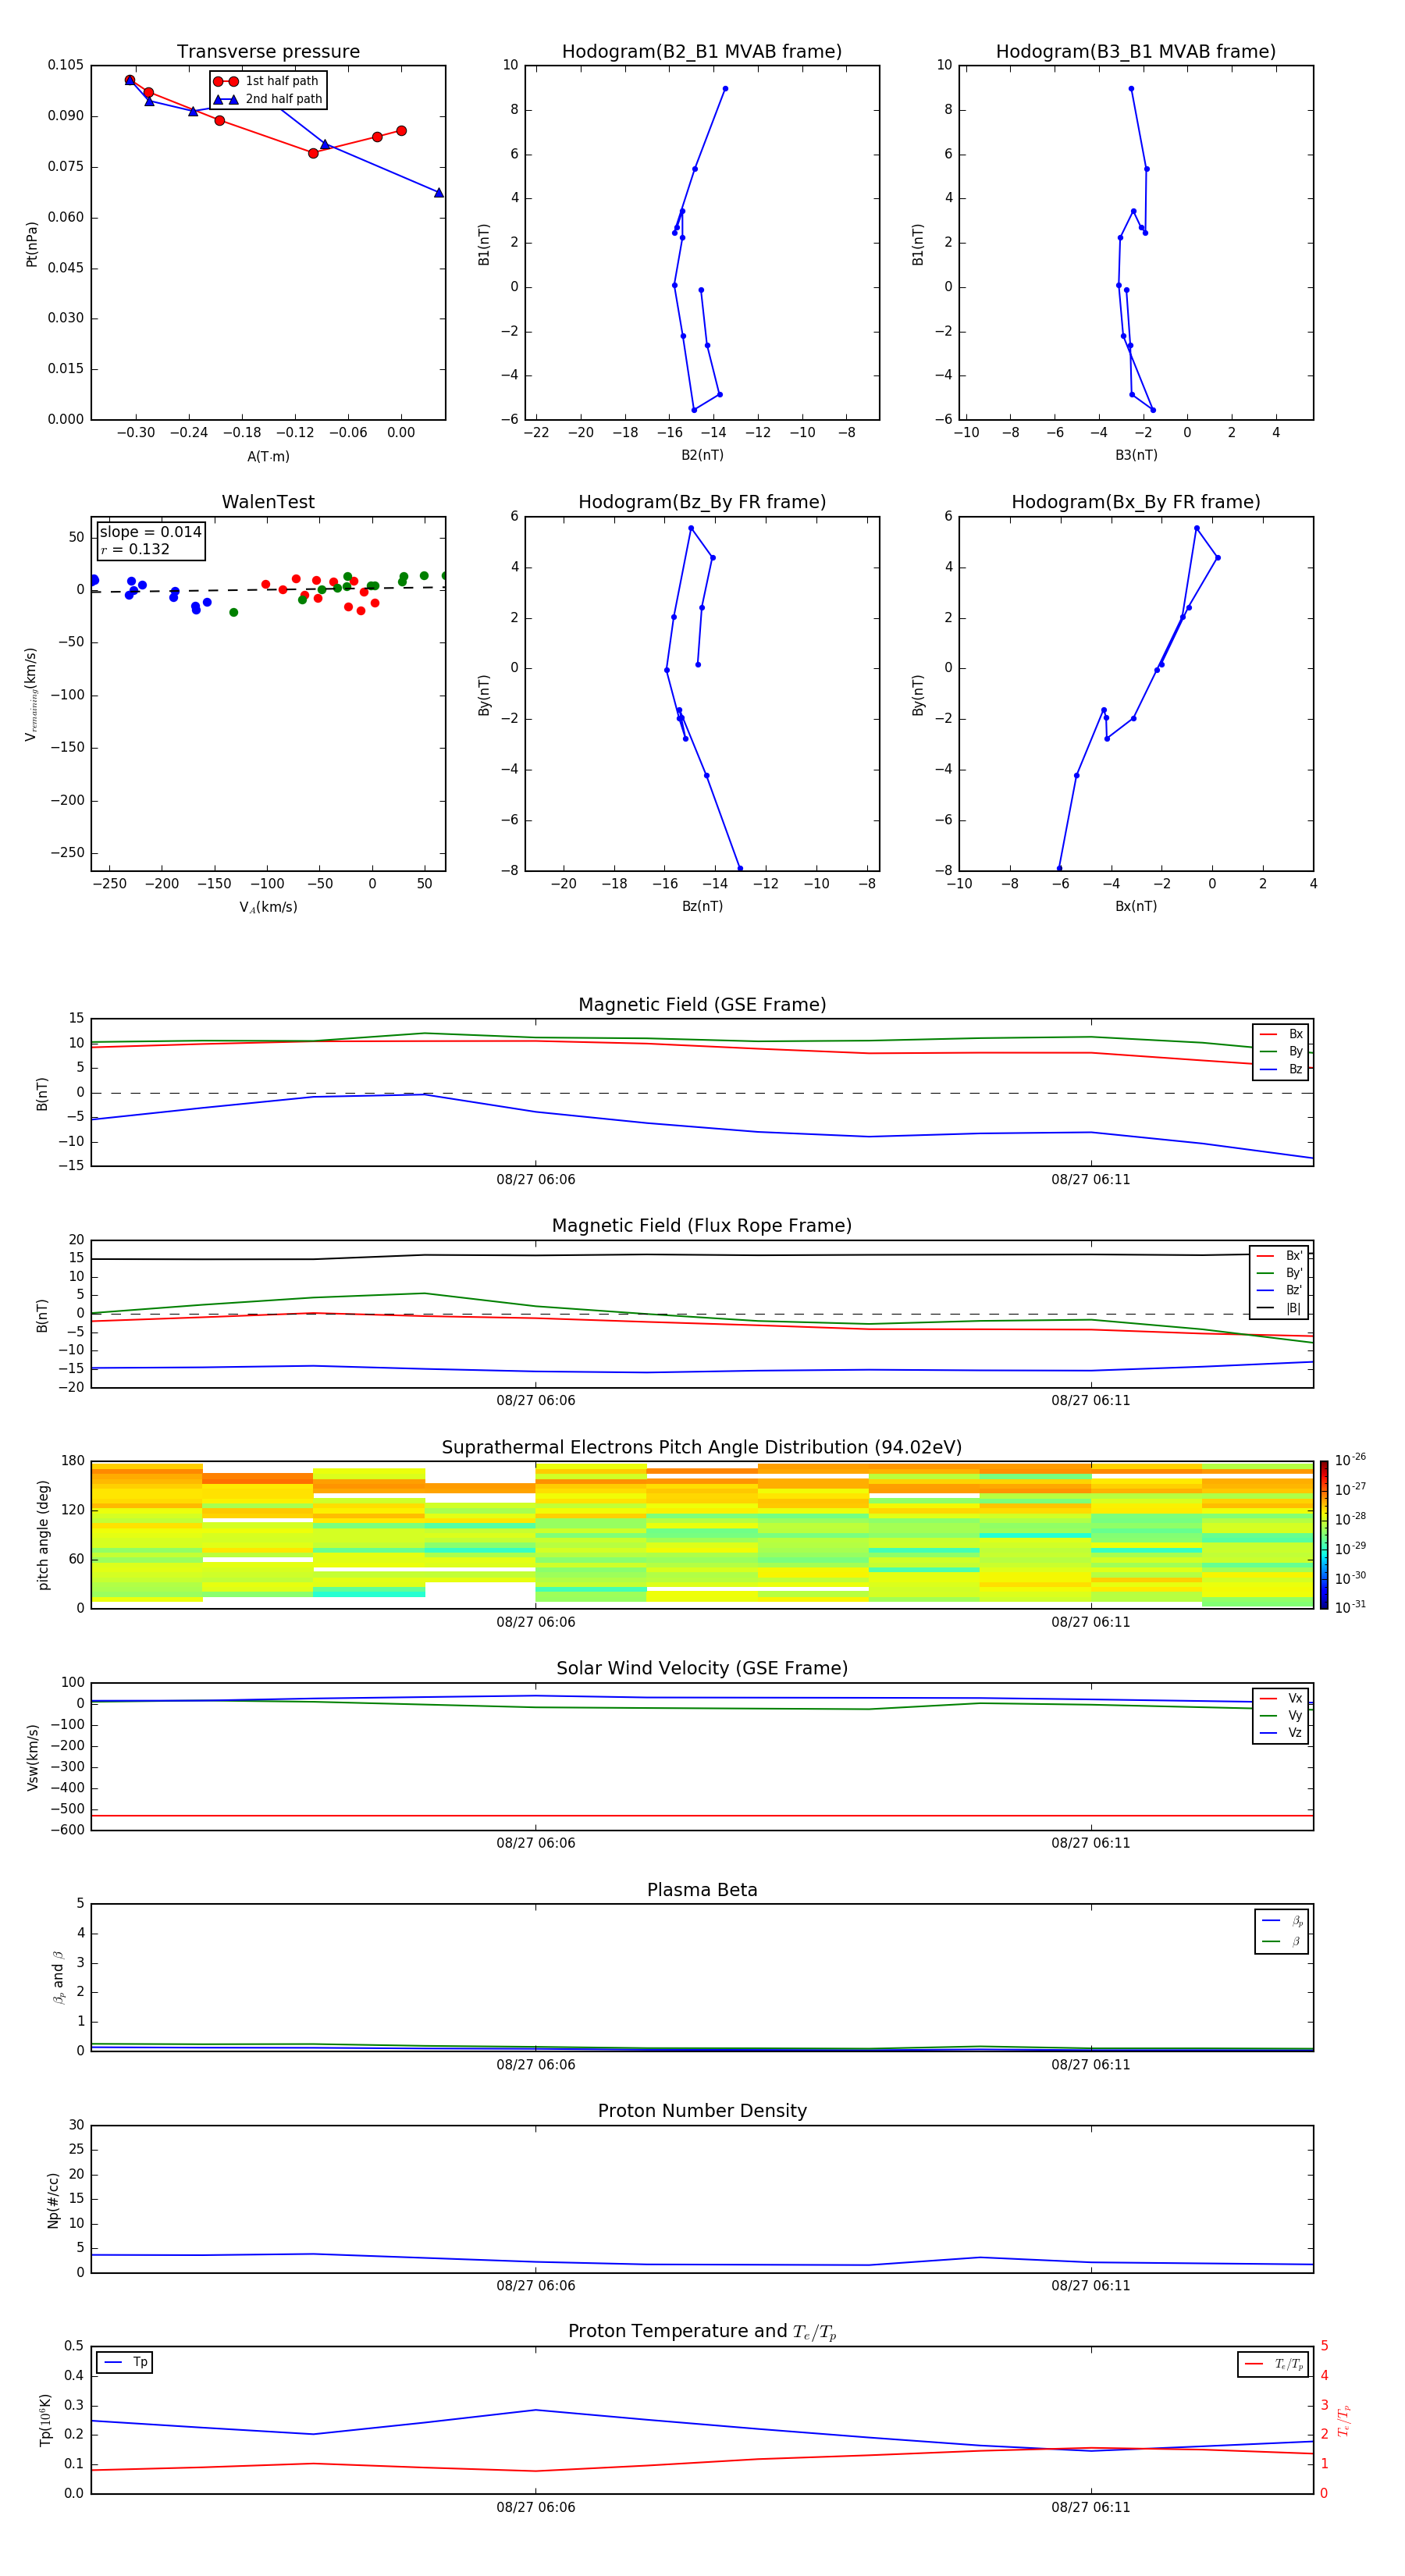The height and width of the screenshot is (2576, 1405).
Task: Click the 'Pt(nPa)' y-axis label
Action: (x=31, y=244)
